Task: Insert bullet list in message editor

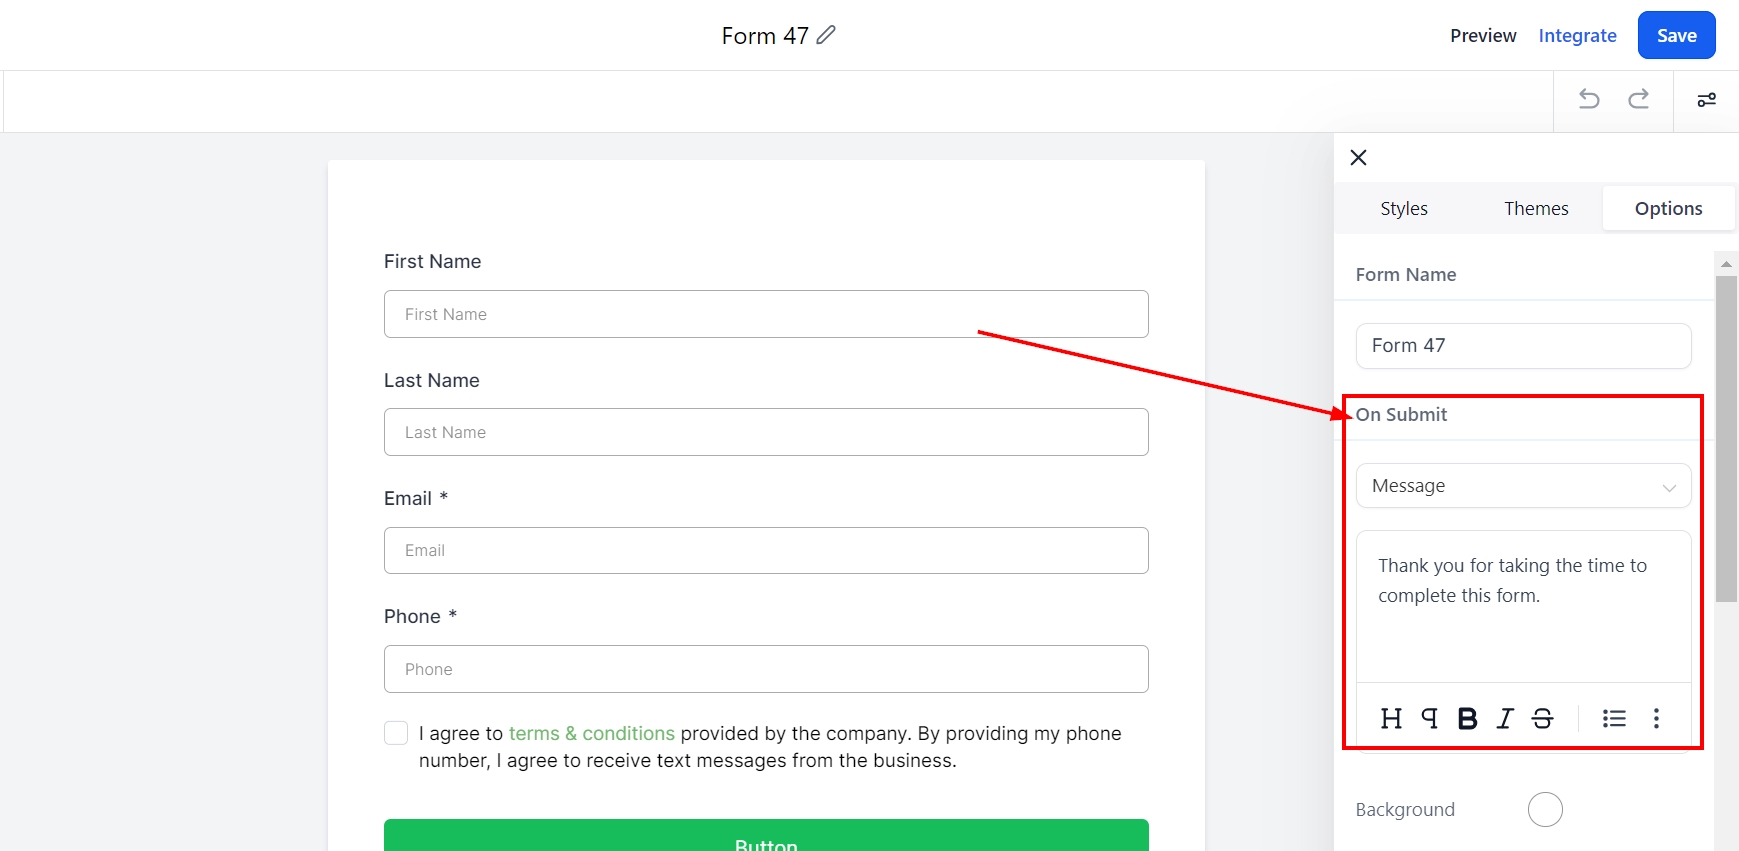Action: (1614, 718)
